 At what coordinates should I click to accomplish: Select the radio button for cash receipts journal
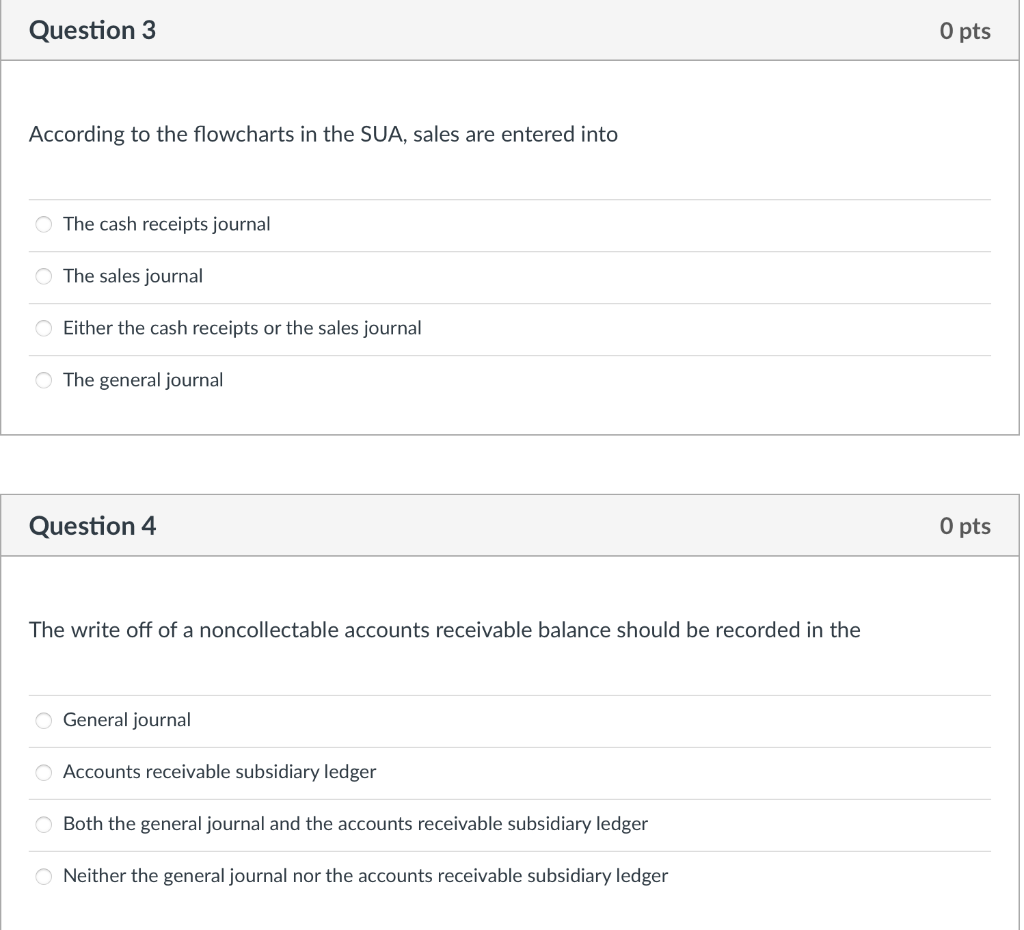coord(44,225)
